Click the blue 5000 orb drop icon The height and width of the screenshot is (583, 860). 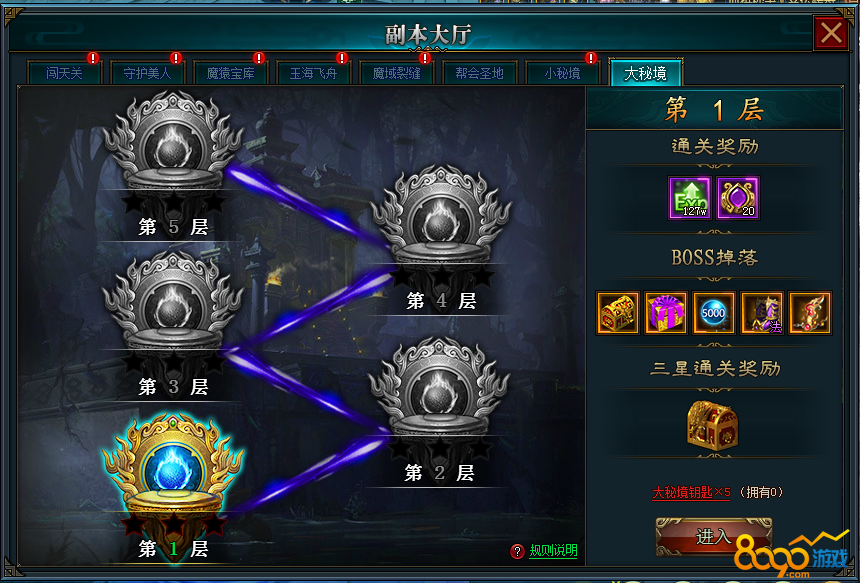click(714, 313)
